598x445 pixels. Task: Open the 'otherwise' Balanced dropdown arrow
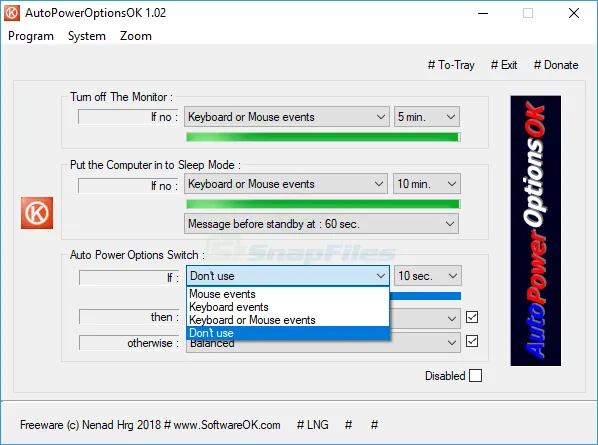[452, 343]
